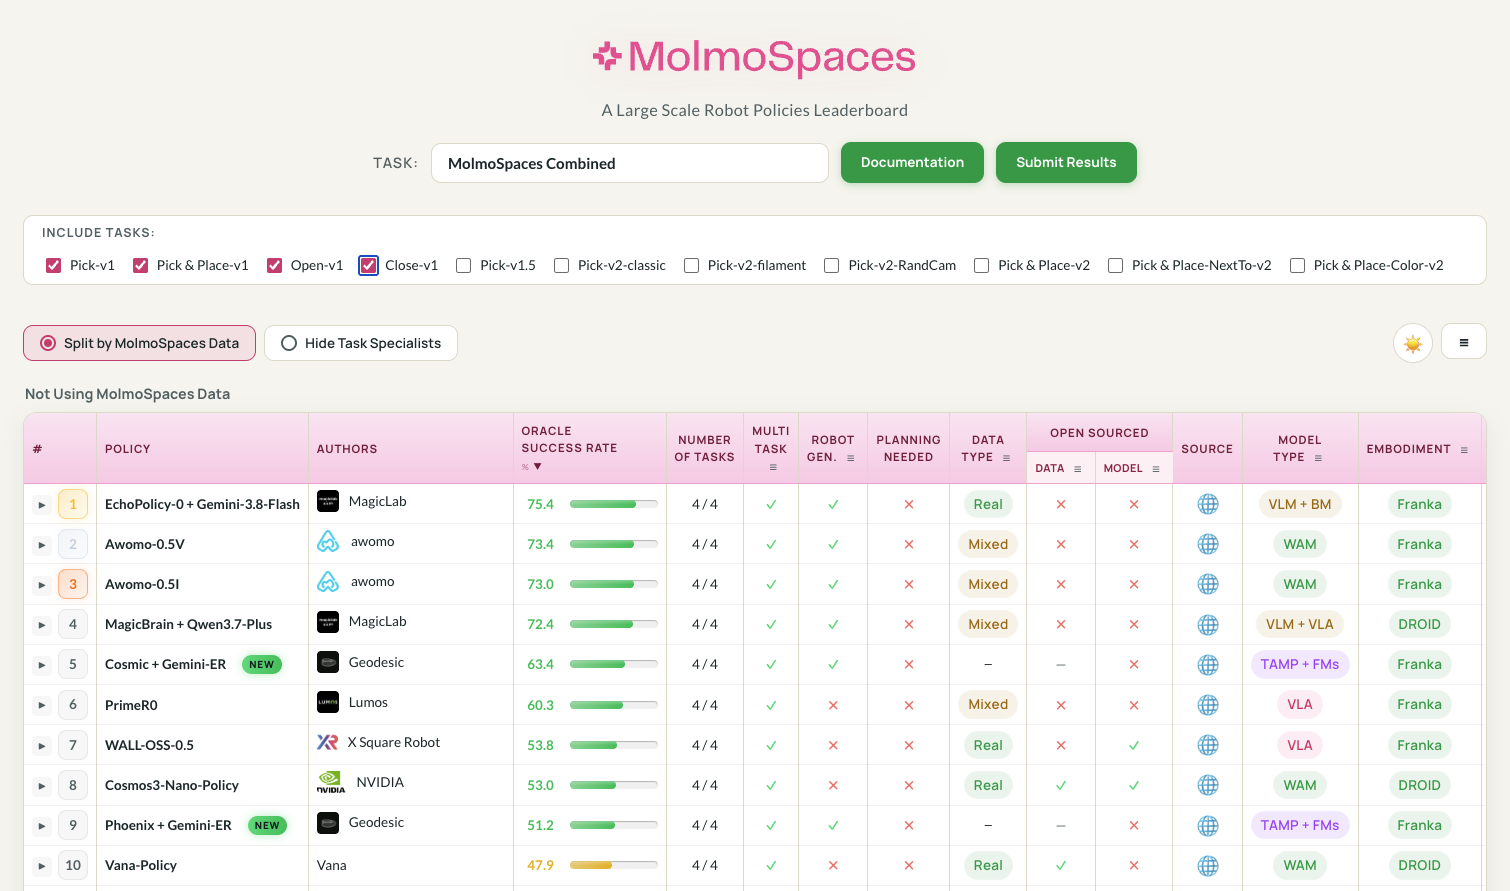The width and height of the screenshot is (1510, 891).
Task: Select Hide Task Specialists radio option
Action: point(361,343)
